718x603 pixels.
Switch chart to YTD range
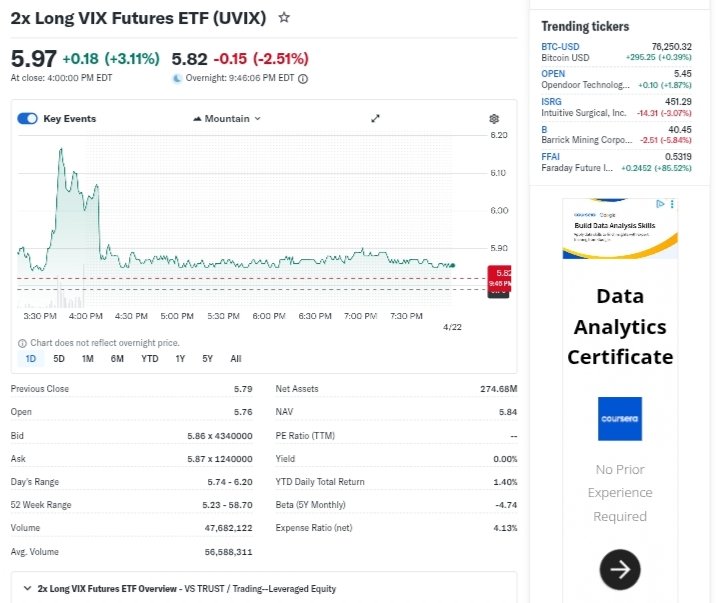(149, 358)
